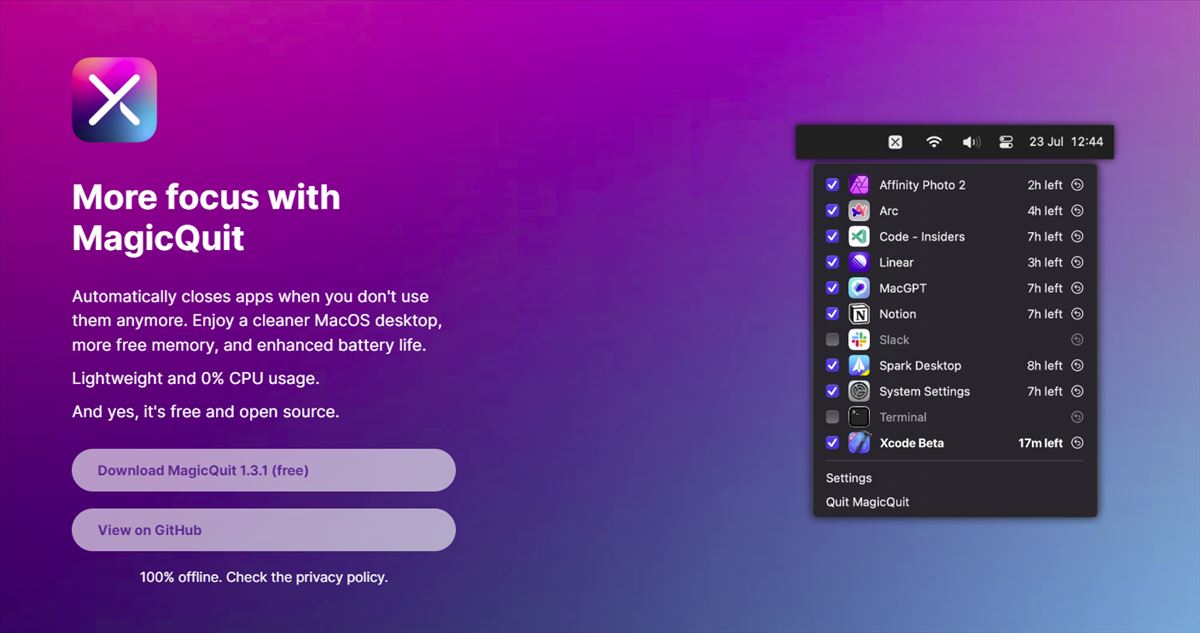Reset timer icon for Notion
The image size is (1200, 633).
[x=1077, y=314]
